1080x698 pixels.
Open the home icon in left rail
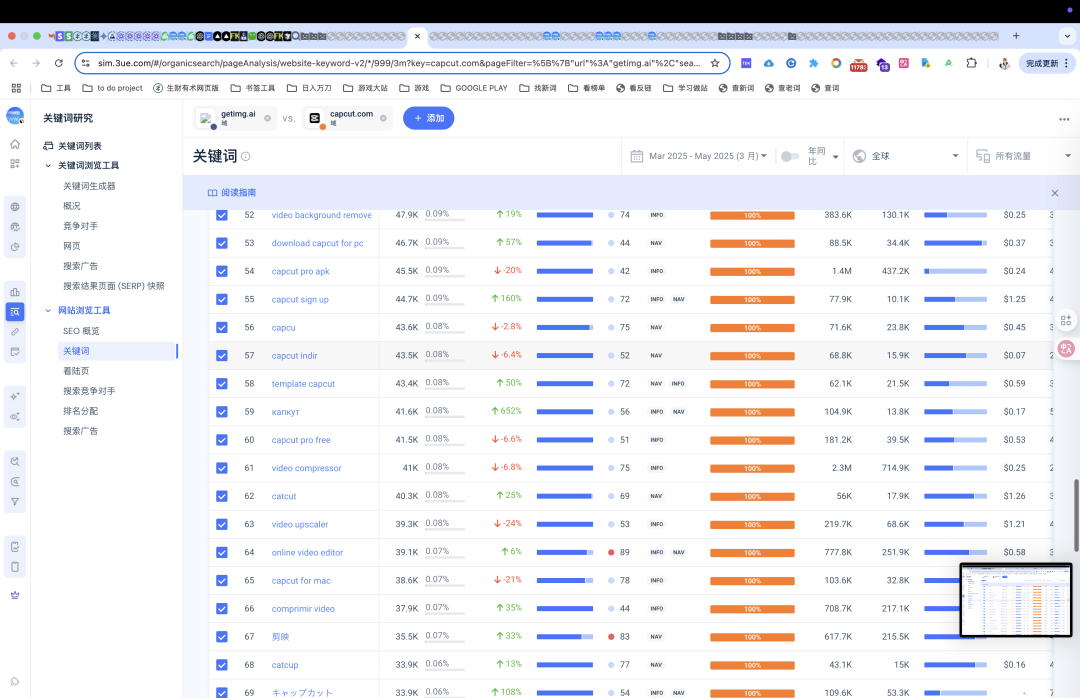pyautogui.click(x=15, y=144)
